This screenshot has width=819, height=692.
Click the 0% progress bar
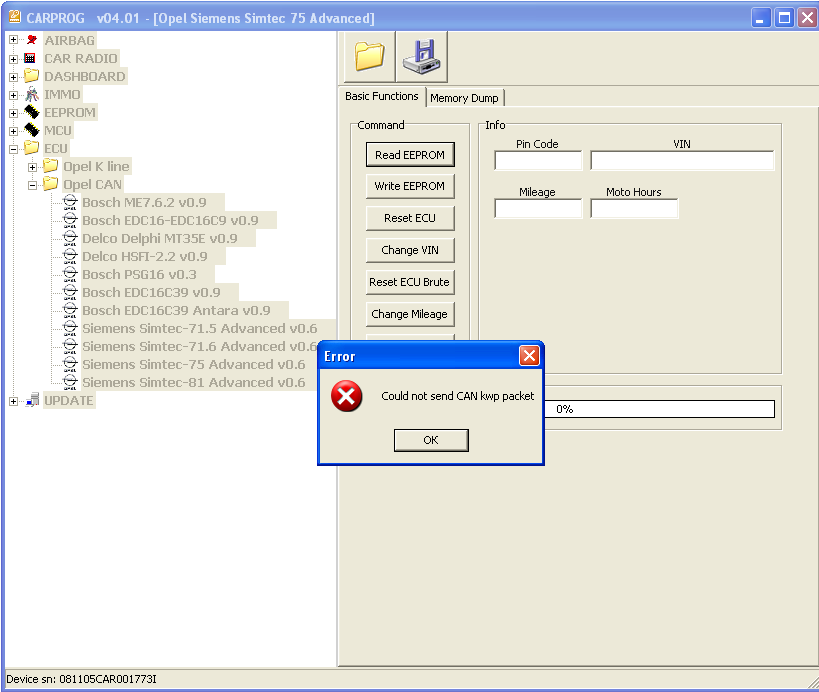[x=659, y=409]
